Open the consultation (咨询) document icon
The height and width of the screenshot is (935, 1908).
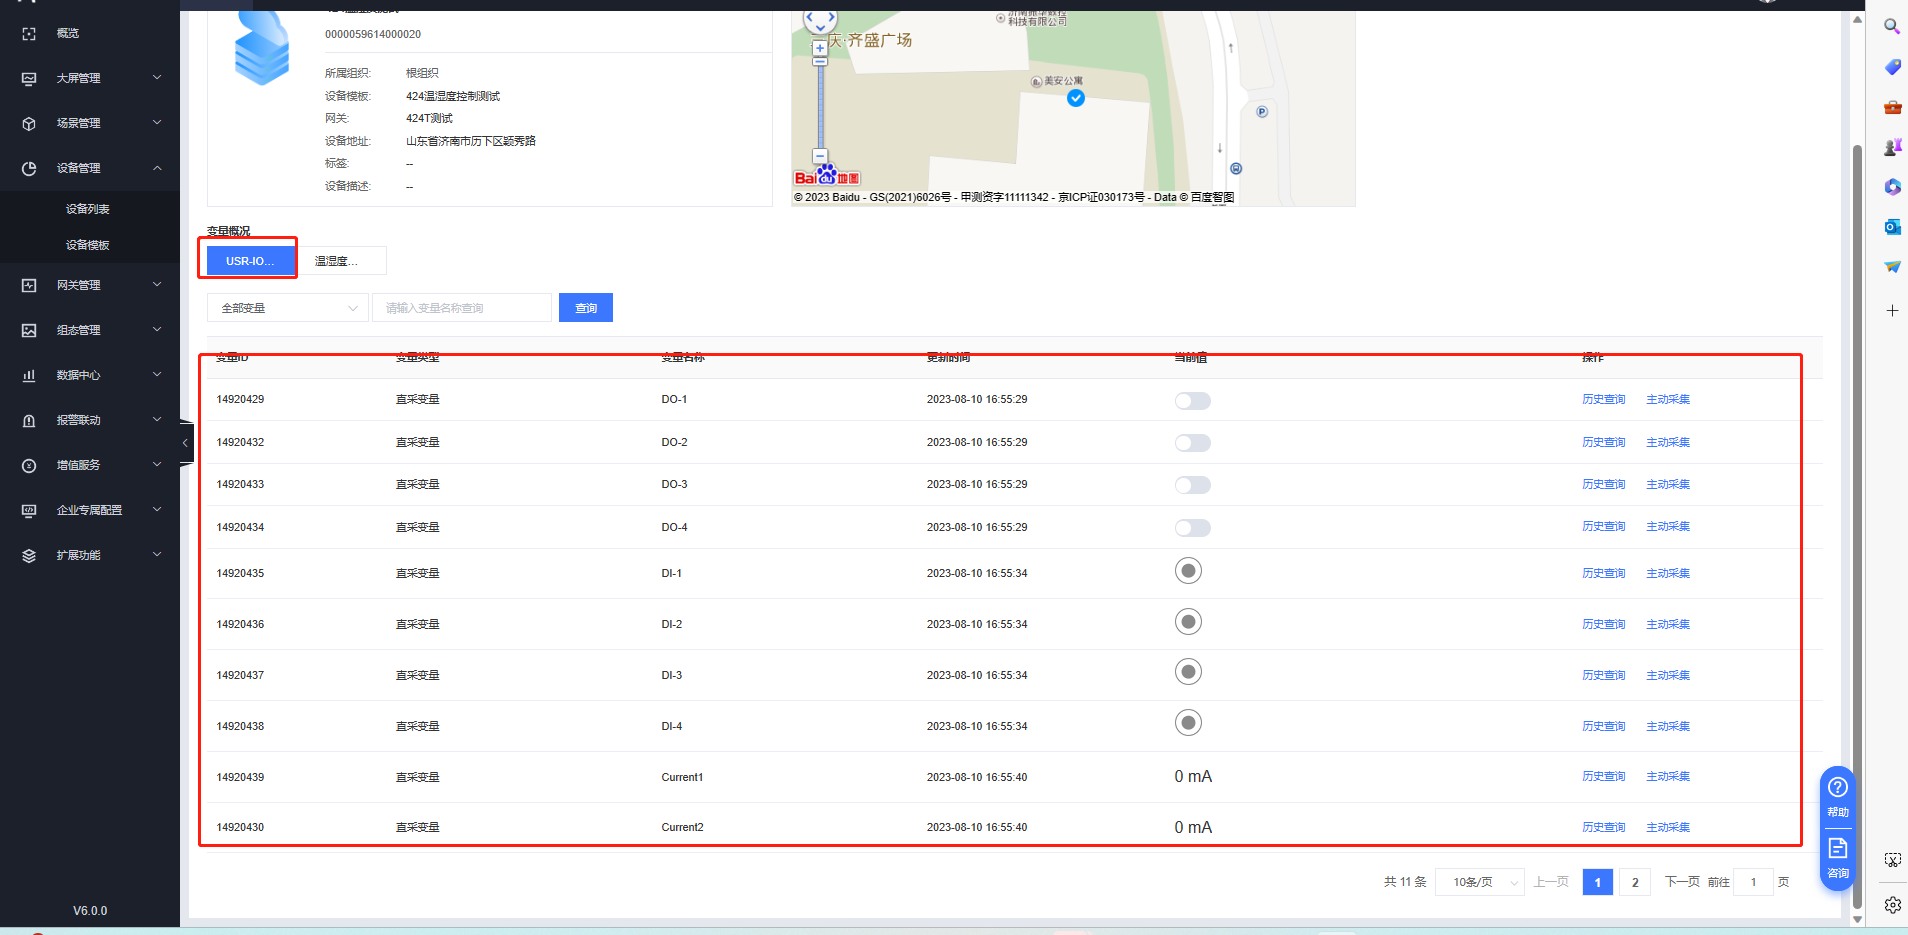click(1837, 849)
